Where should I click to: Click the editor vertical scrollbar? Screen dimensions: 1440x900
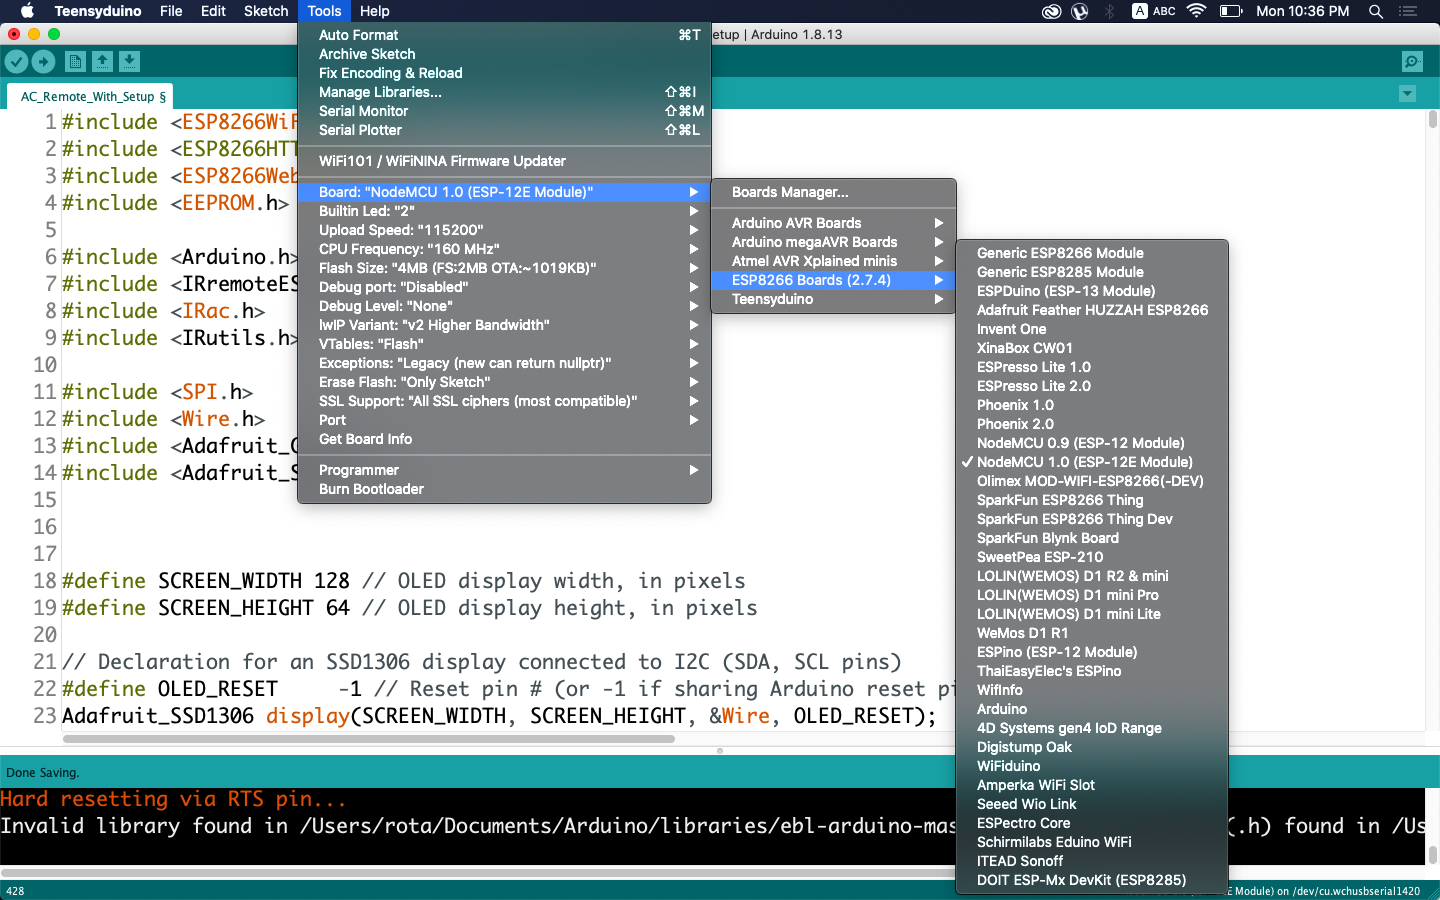pyautogui.click(x=1432, y=119)
